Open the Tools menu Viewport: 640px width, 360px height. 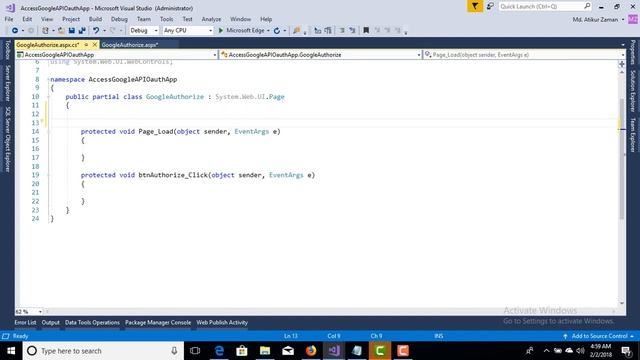(x=167, y=19)
